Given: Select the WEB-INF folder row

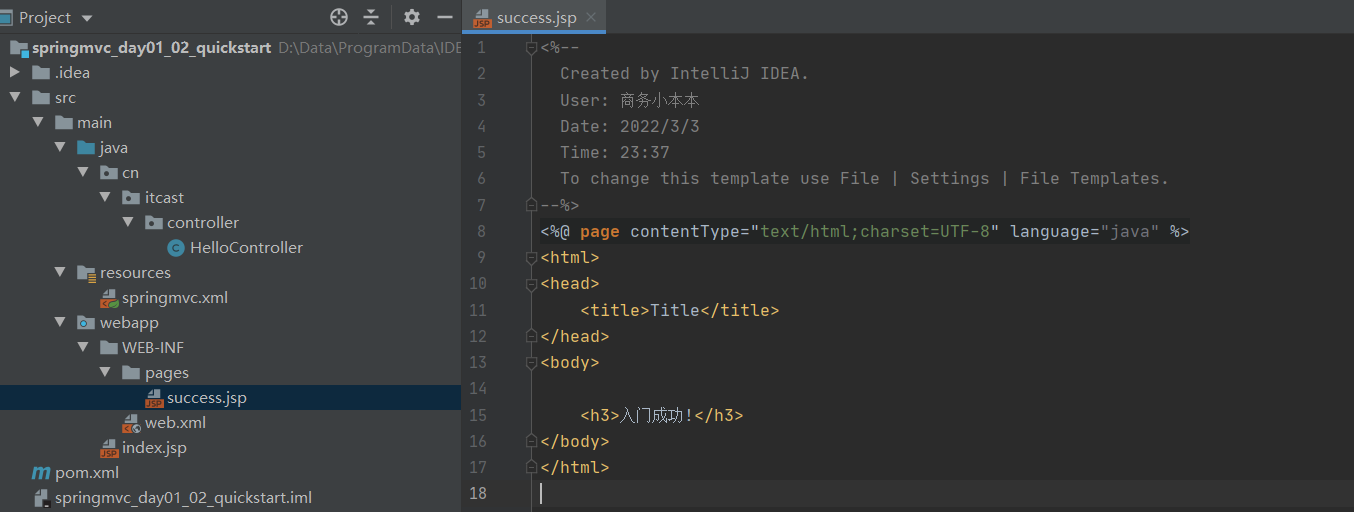Looking at the screenshot, I should click(230, 347).
